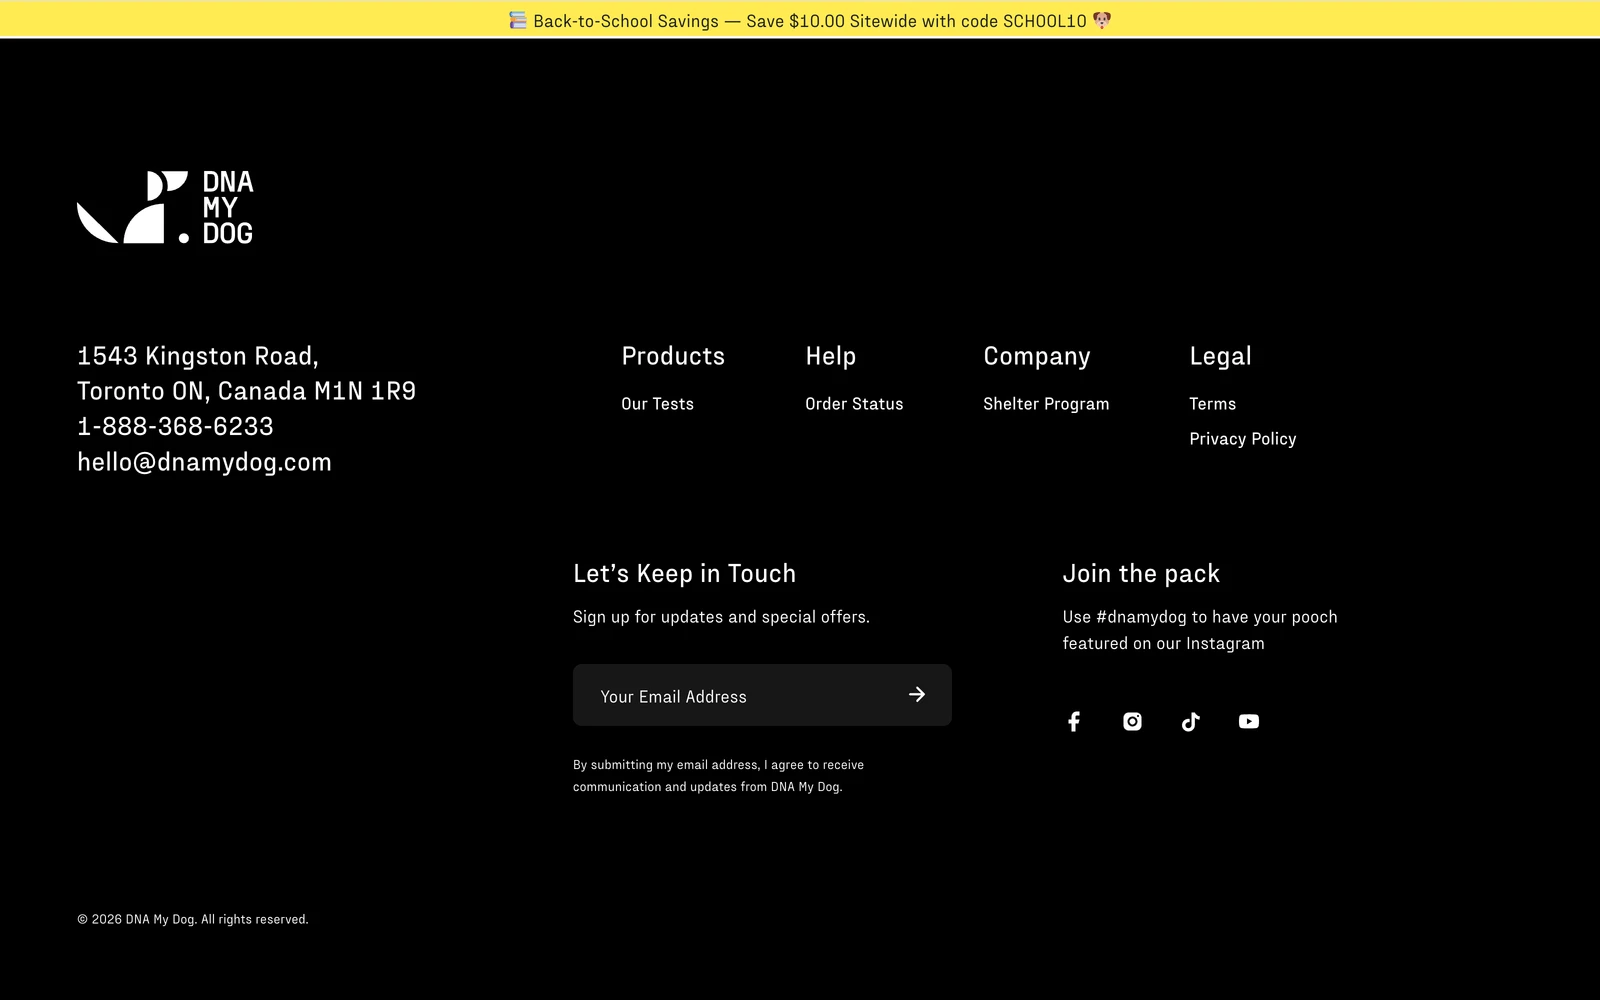This screenshot has width=1600, height=1000.
Task: Click the 1543 Kingston Road address line
Action: click(x=198, y=356)
